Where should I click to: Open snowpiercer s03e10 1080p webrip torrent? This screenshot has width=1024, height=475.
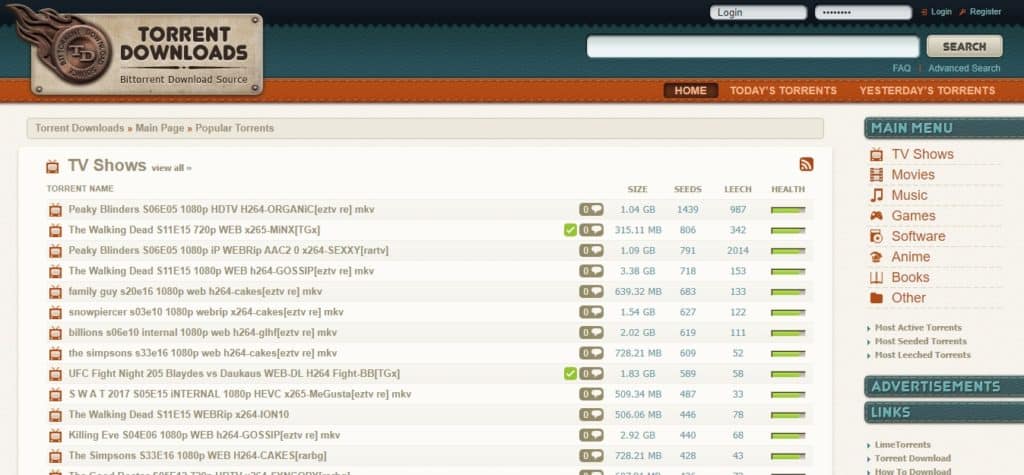pyautogui.click(x=206, y=312)
